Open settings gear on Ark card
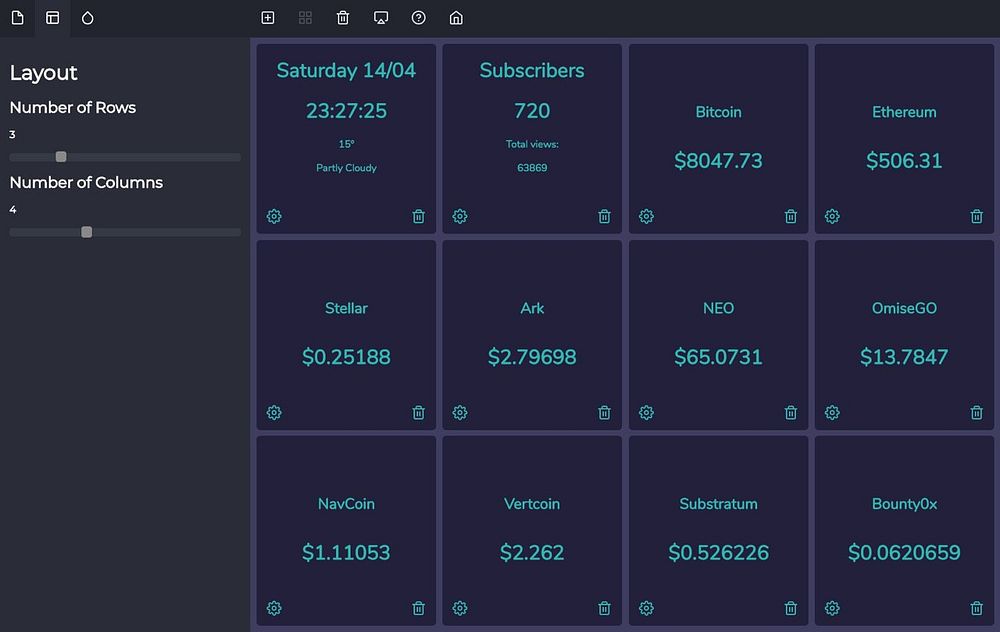Image resolution: width=1000 pixels, height=632 pixels. tap(460, 413)
